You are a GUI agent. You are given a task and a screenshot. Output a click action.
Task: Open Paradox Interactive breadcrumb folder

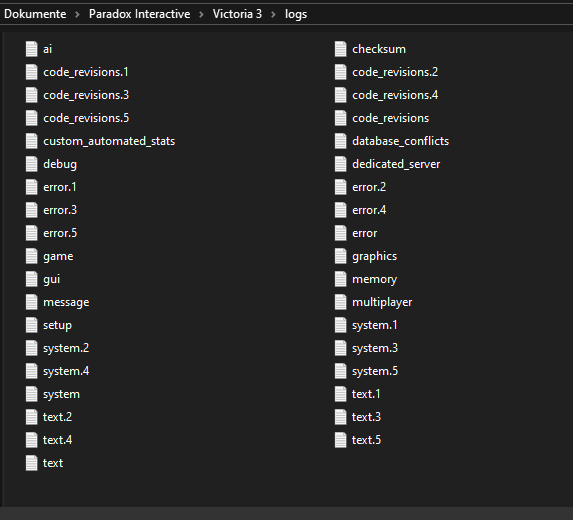click(140, 14)
